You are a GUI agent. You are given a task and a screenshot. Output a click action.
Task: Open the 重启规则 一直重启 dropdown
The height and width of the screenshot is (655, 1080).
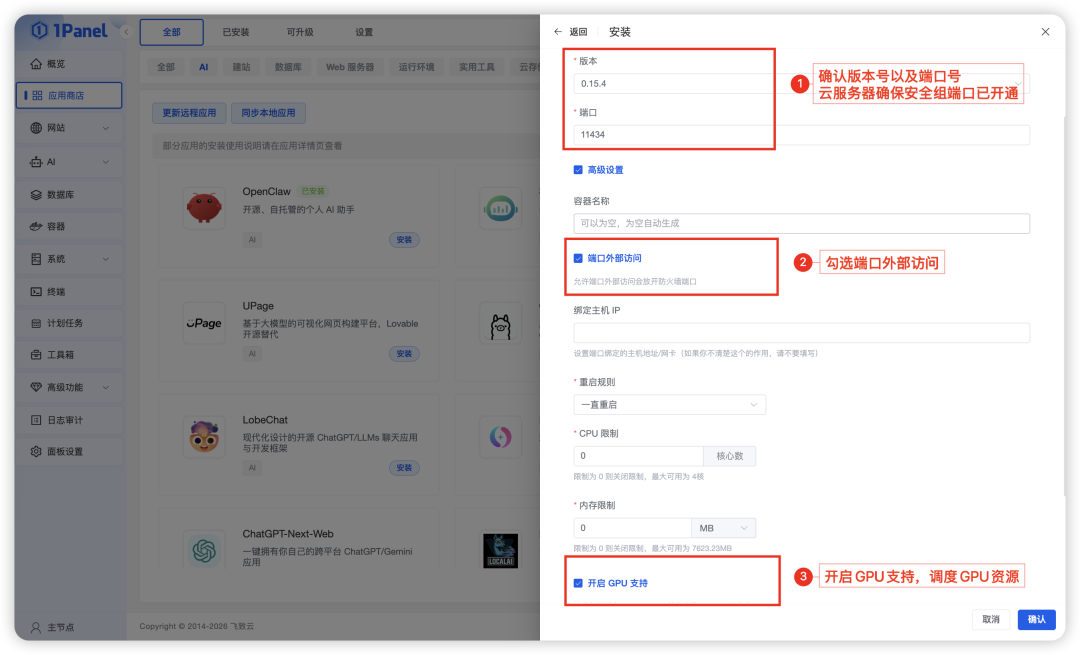(669, 405)
